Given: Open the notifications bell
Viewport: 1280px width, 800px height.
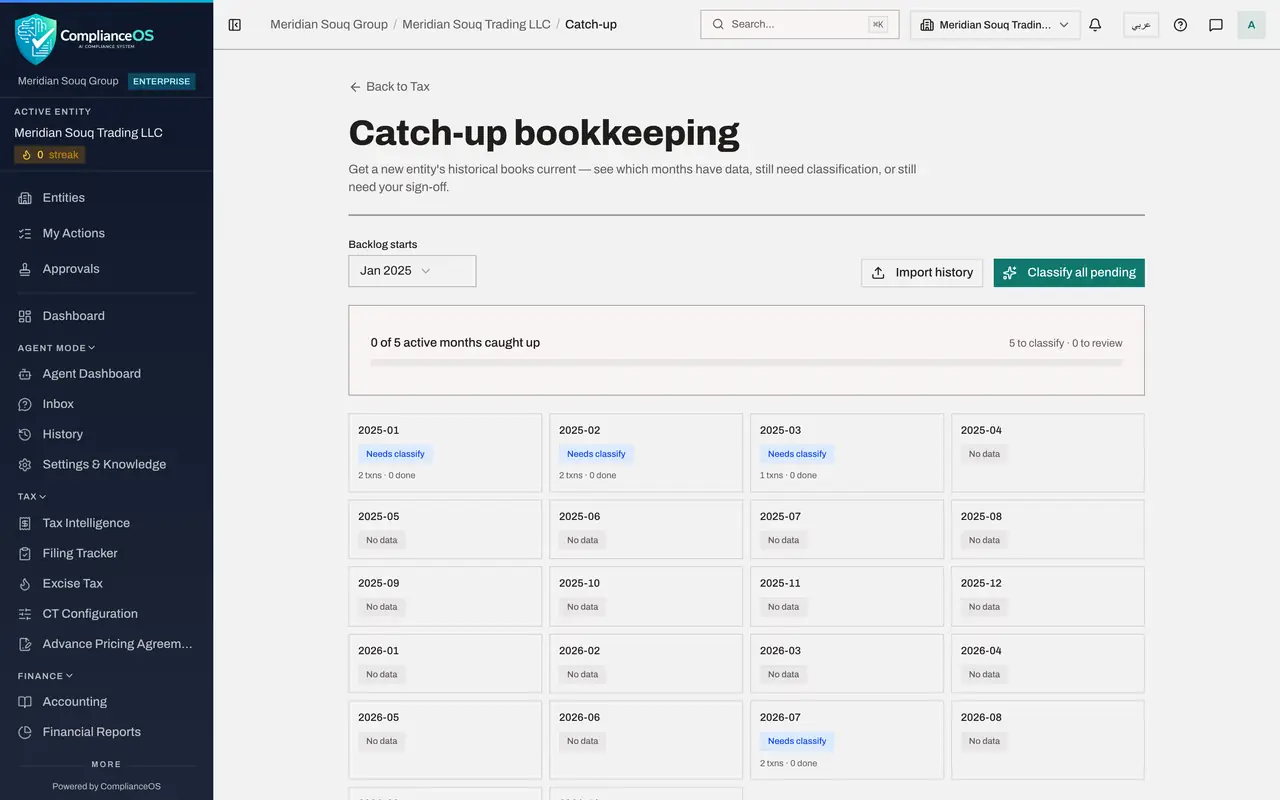Looking at the screenshot, I should pos(1095,24).
